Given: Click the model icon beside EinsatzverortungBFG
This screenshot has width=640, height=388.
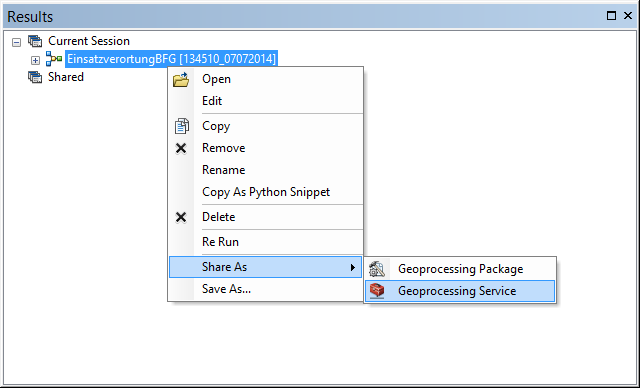Looking at the screenshot, I should pos(54,59).
